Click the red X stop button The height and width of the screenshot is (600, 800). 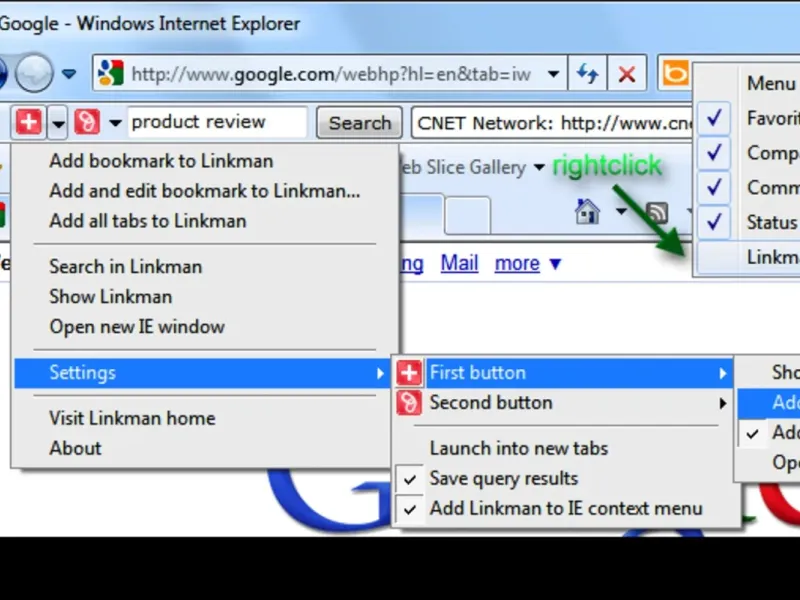click(627, 74)
